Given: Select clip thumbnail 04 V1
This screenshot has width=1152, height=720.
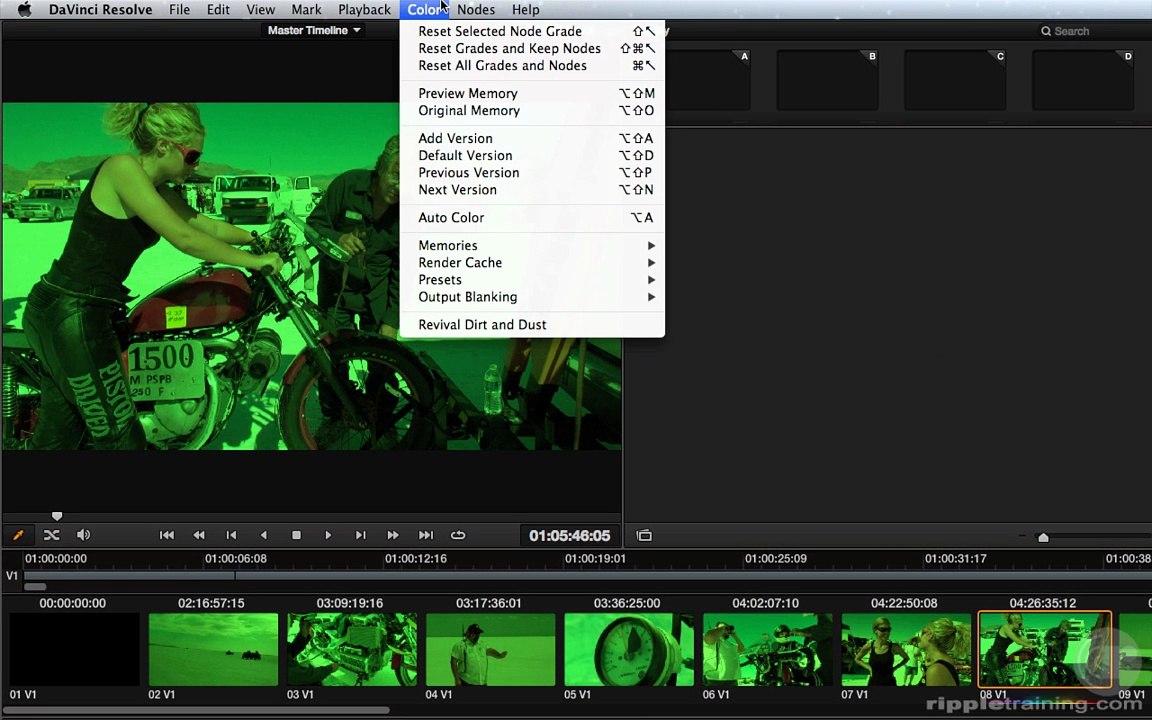Looking at the screenshot, I should [x=490, y=649].
